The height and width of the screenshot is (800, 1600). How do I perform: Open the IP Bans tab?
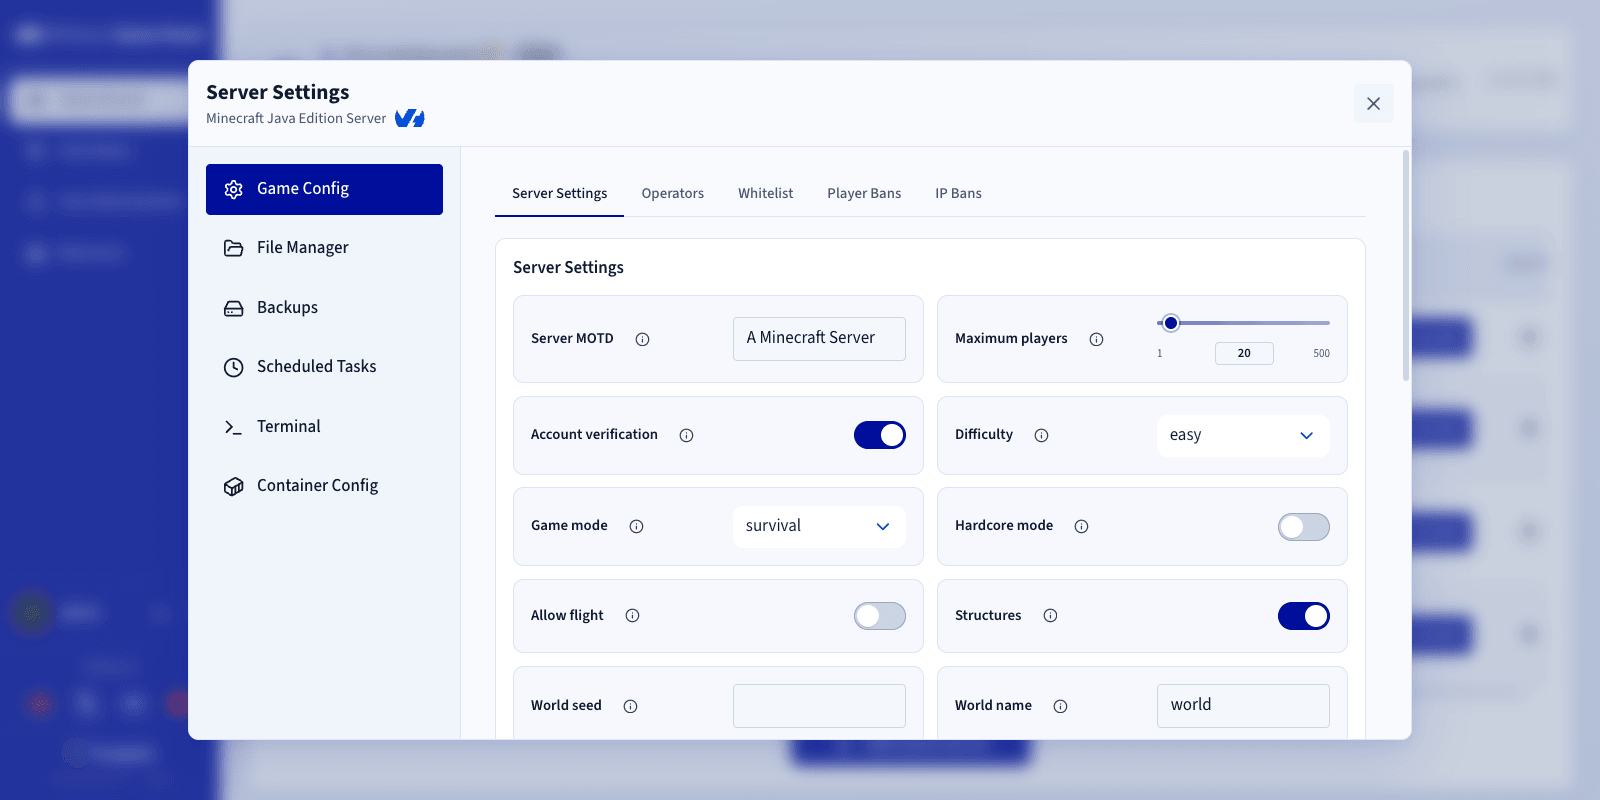point(958,193)
